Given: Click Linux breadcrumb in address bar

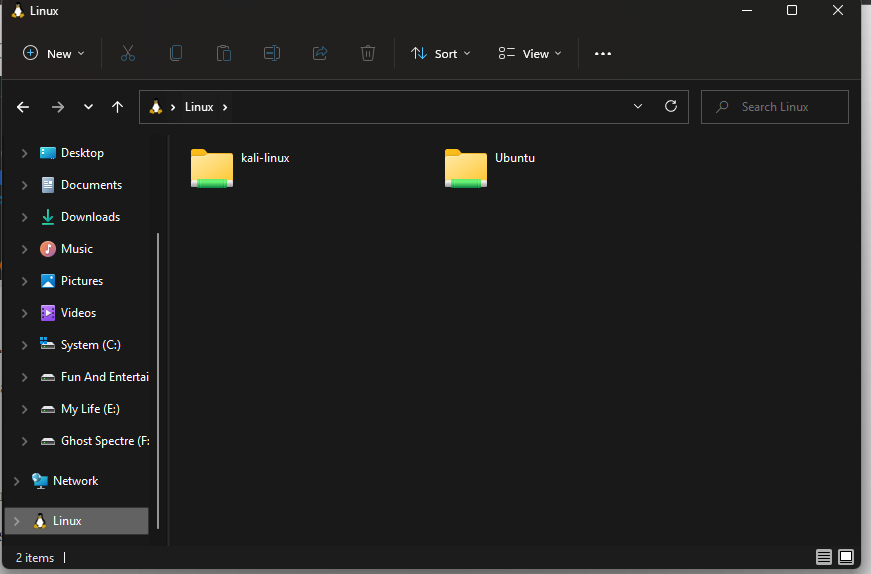Looking at the screenshot, I should (199, 107).
